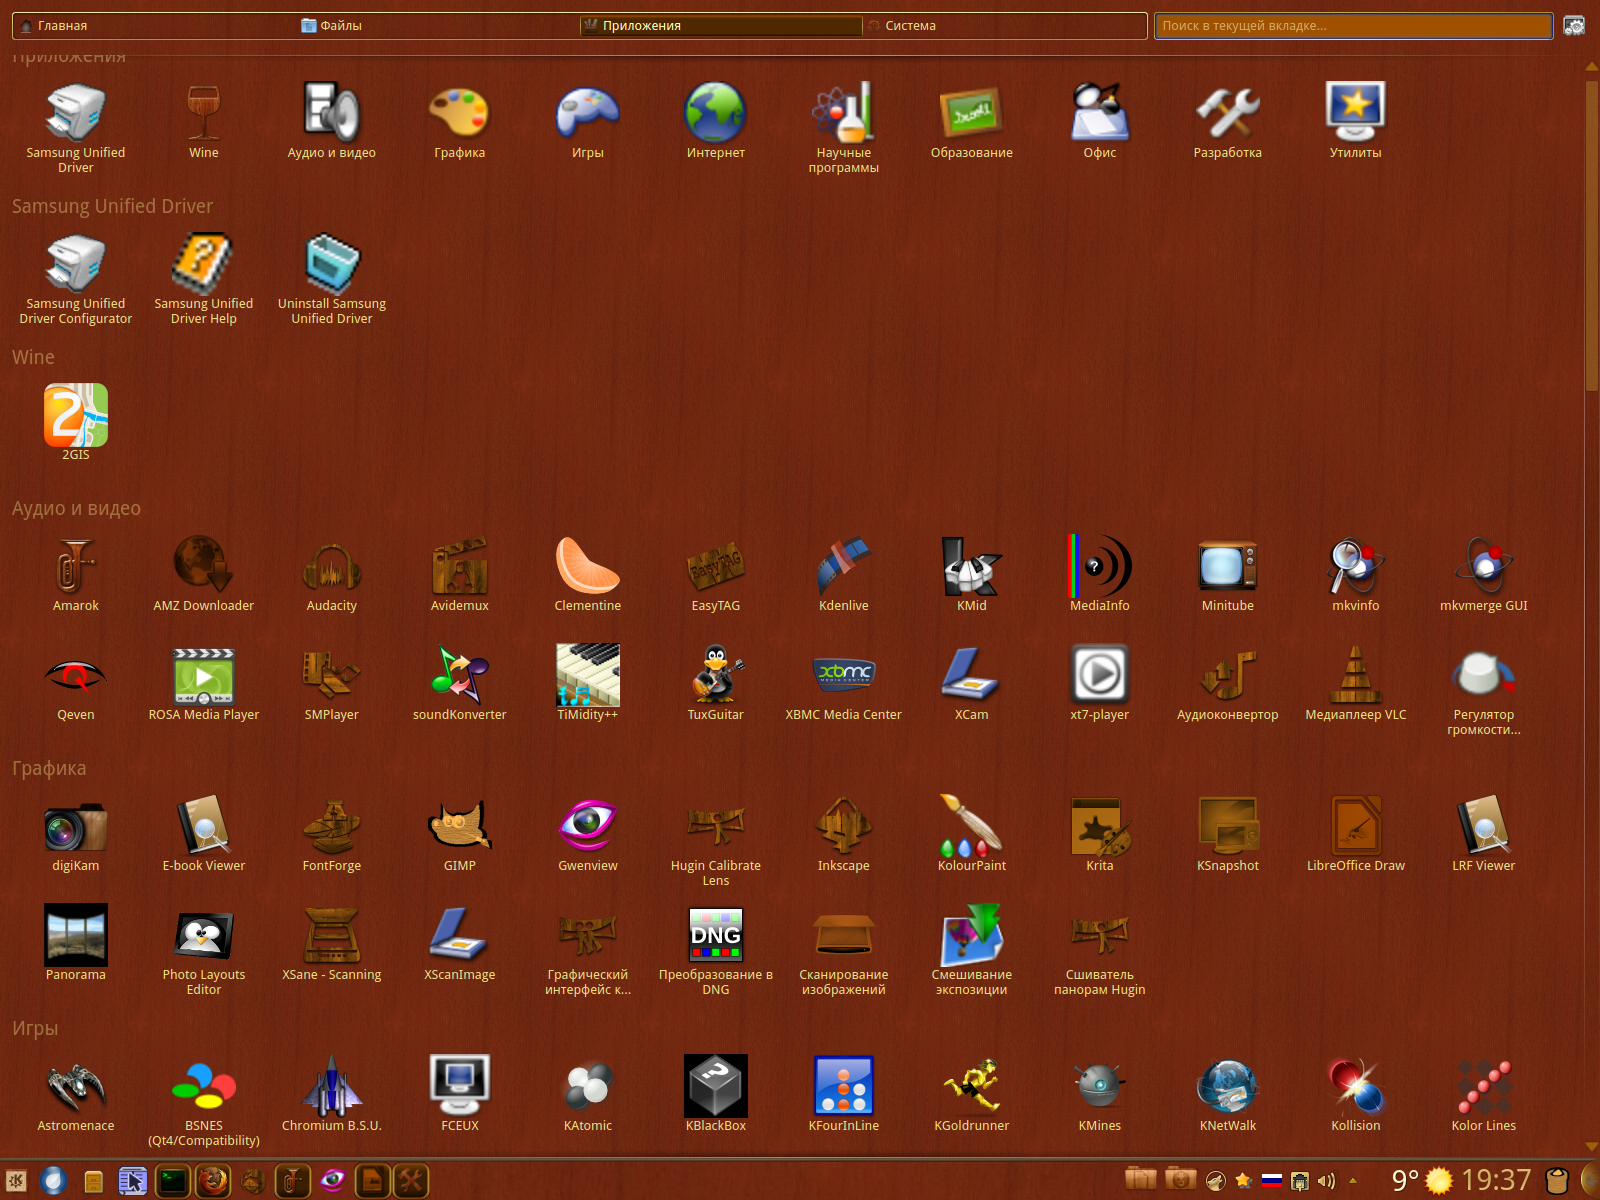Launch FontForge font editor

tap(332, 835)
